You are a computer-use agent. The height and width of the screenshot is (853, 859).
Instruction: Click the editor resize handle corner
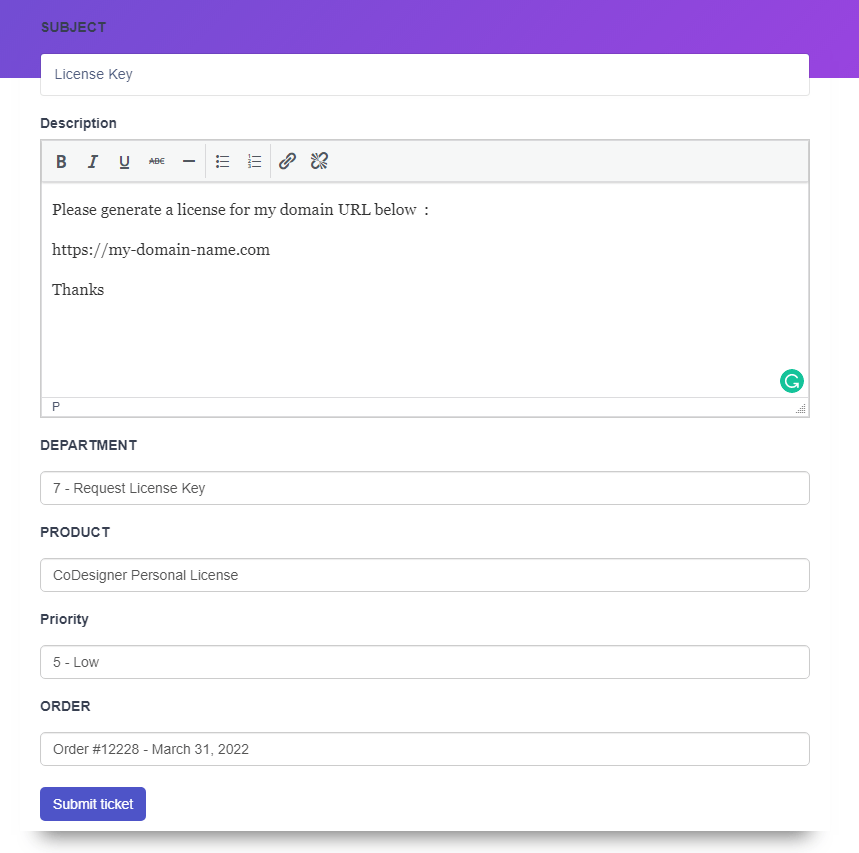800,409
